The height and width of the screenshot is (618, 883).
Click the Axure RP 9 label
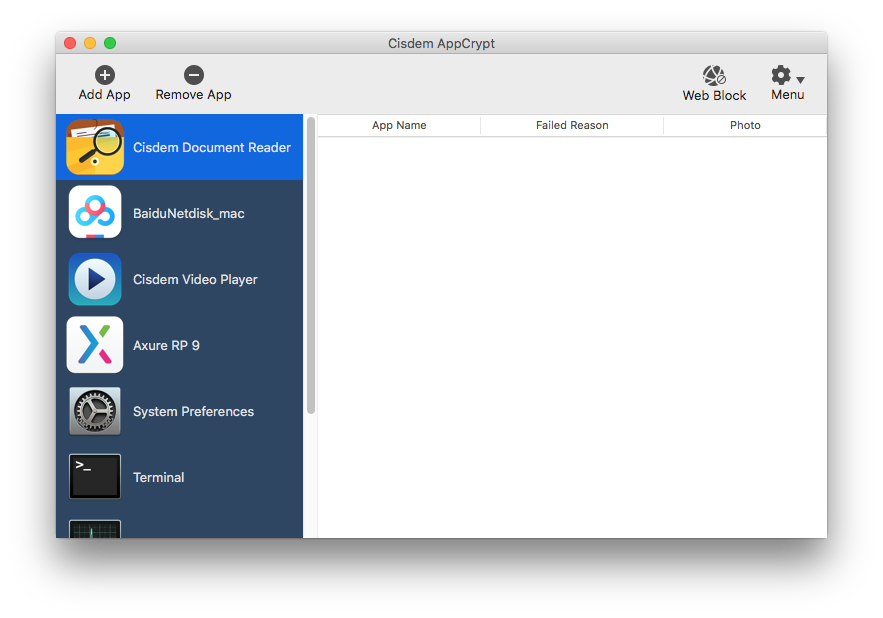coord(166,345)
